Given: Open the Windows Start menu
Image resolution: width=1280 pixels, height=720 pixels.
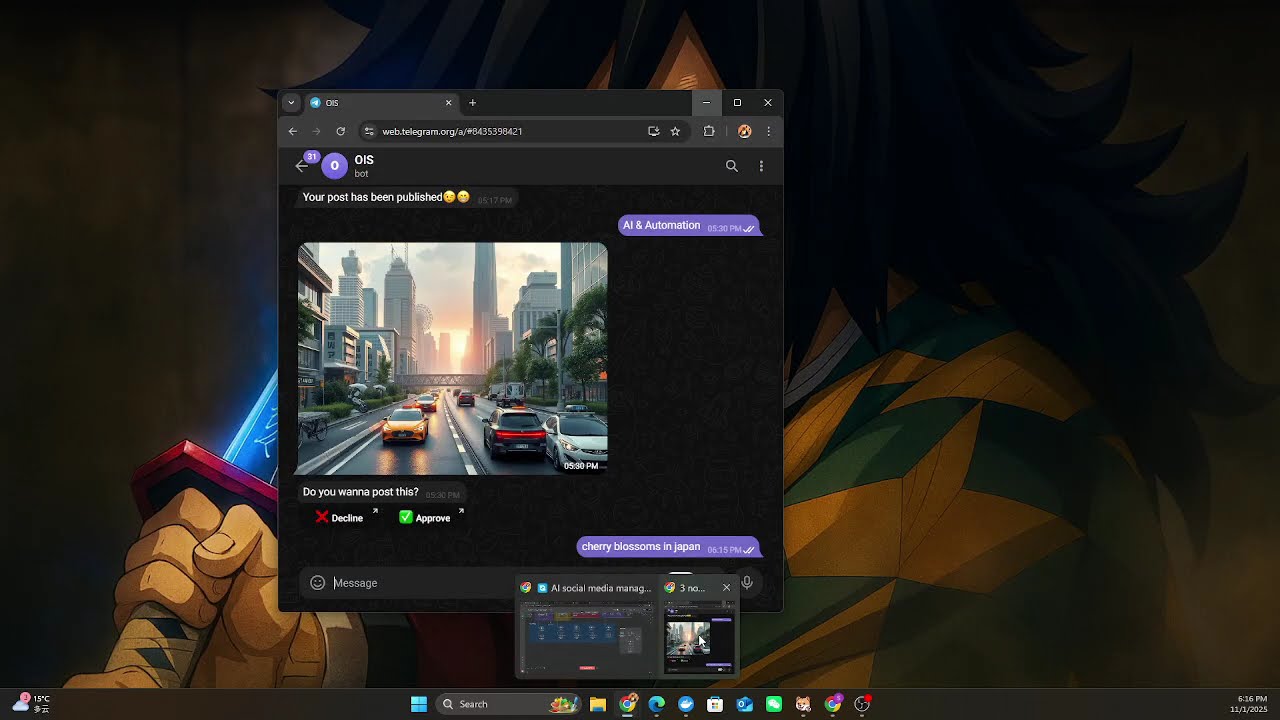Looking at the screenshot, I should click(419, 704).
